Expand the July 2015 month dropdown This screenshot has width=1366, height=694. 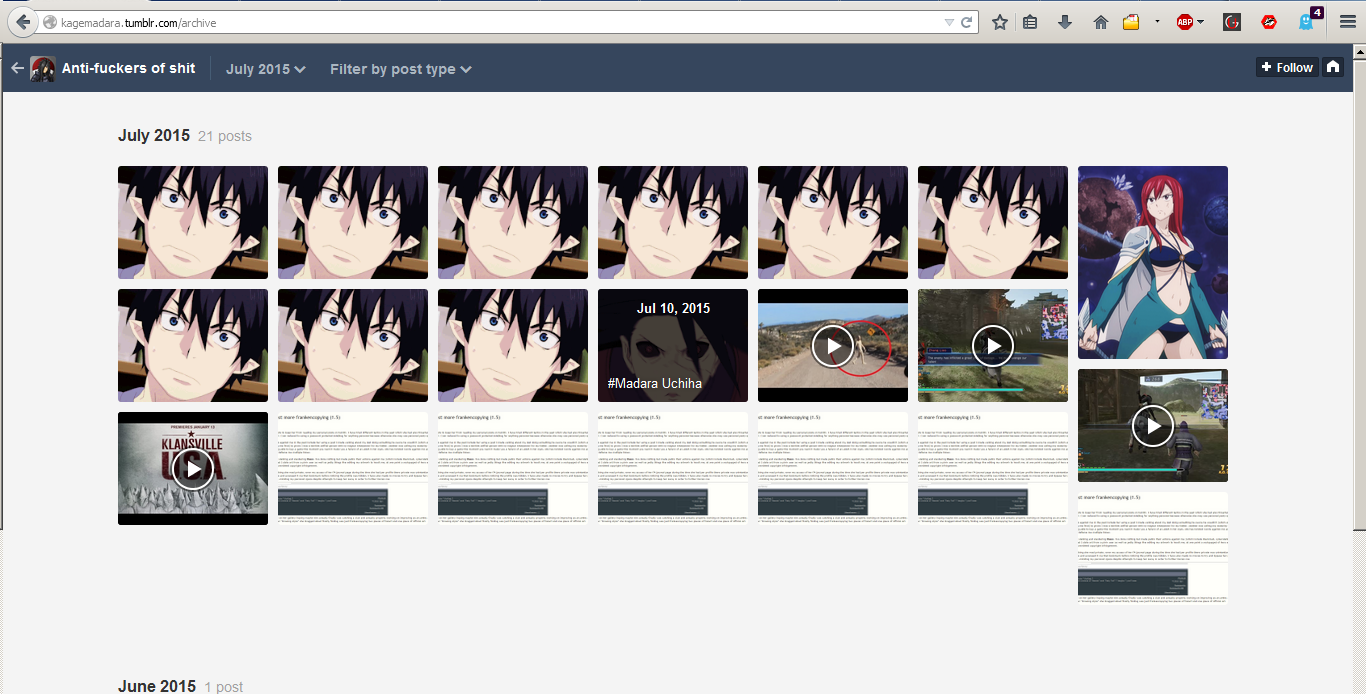265,69
